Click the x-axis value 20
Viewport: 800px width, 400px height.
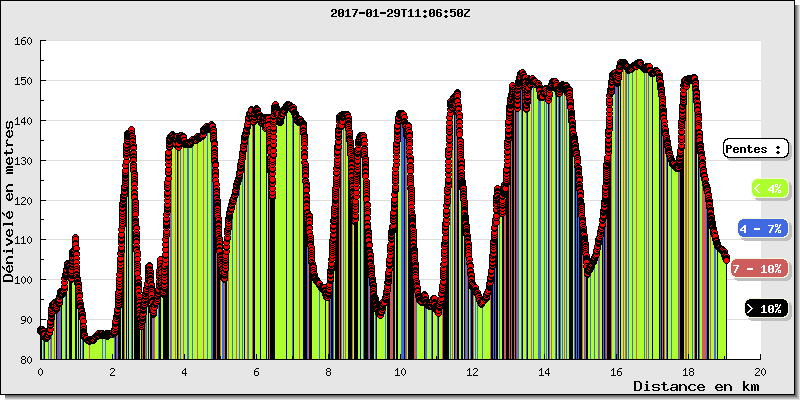(x=760, y=372)
